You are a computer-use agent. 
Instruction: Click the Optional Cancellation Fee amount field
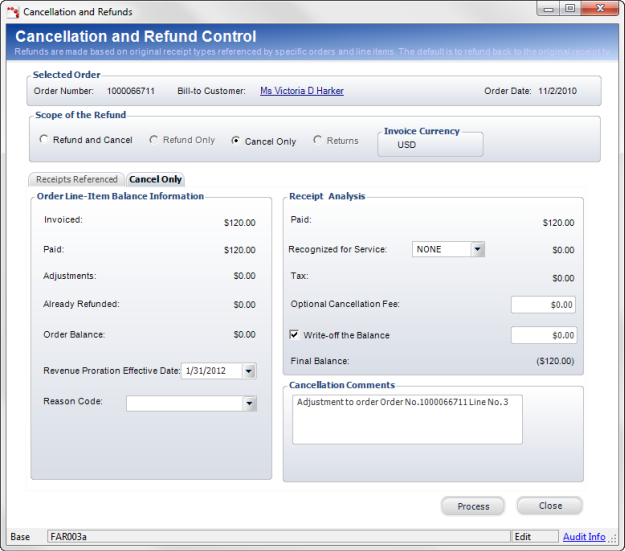(543, 305)
